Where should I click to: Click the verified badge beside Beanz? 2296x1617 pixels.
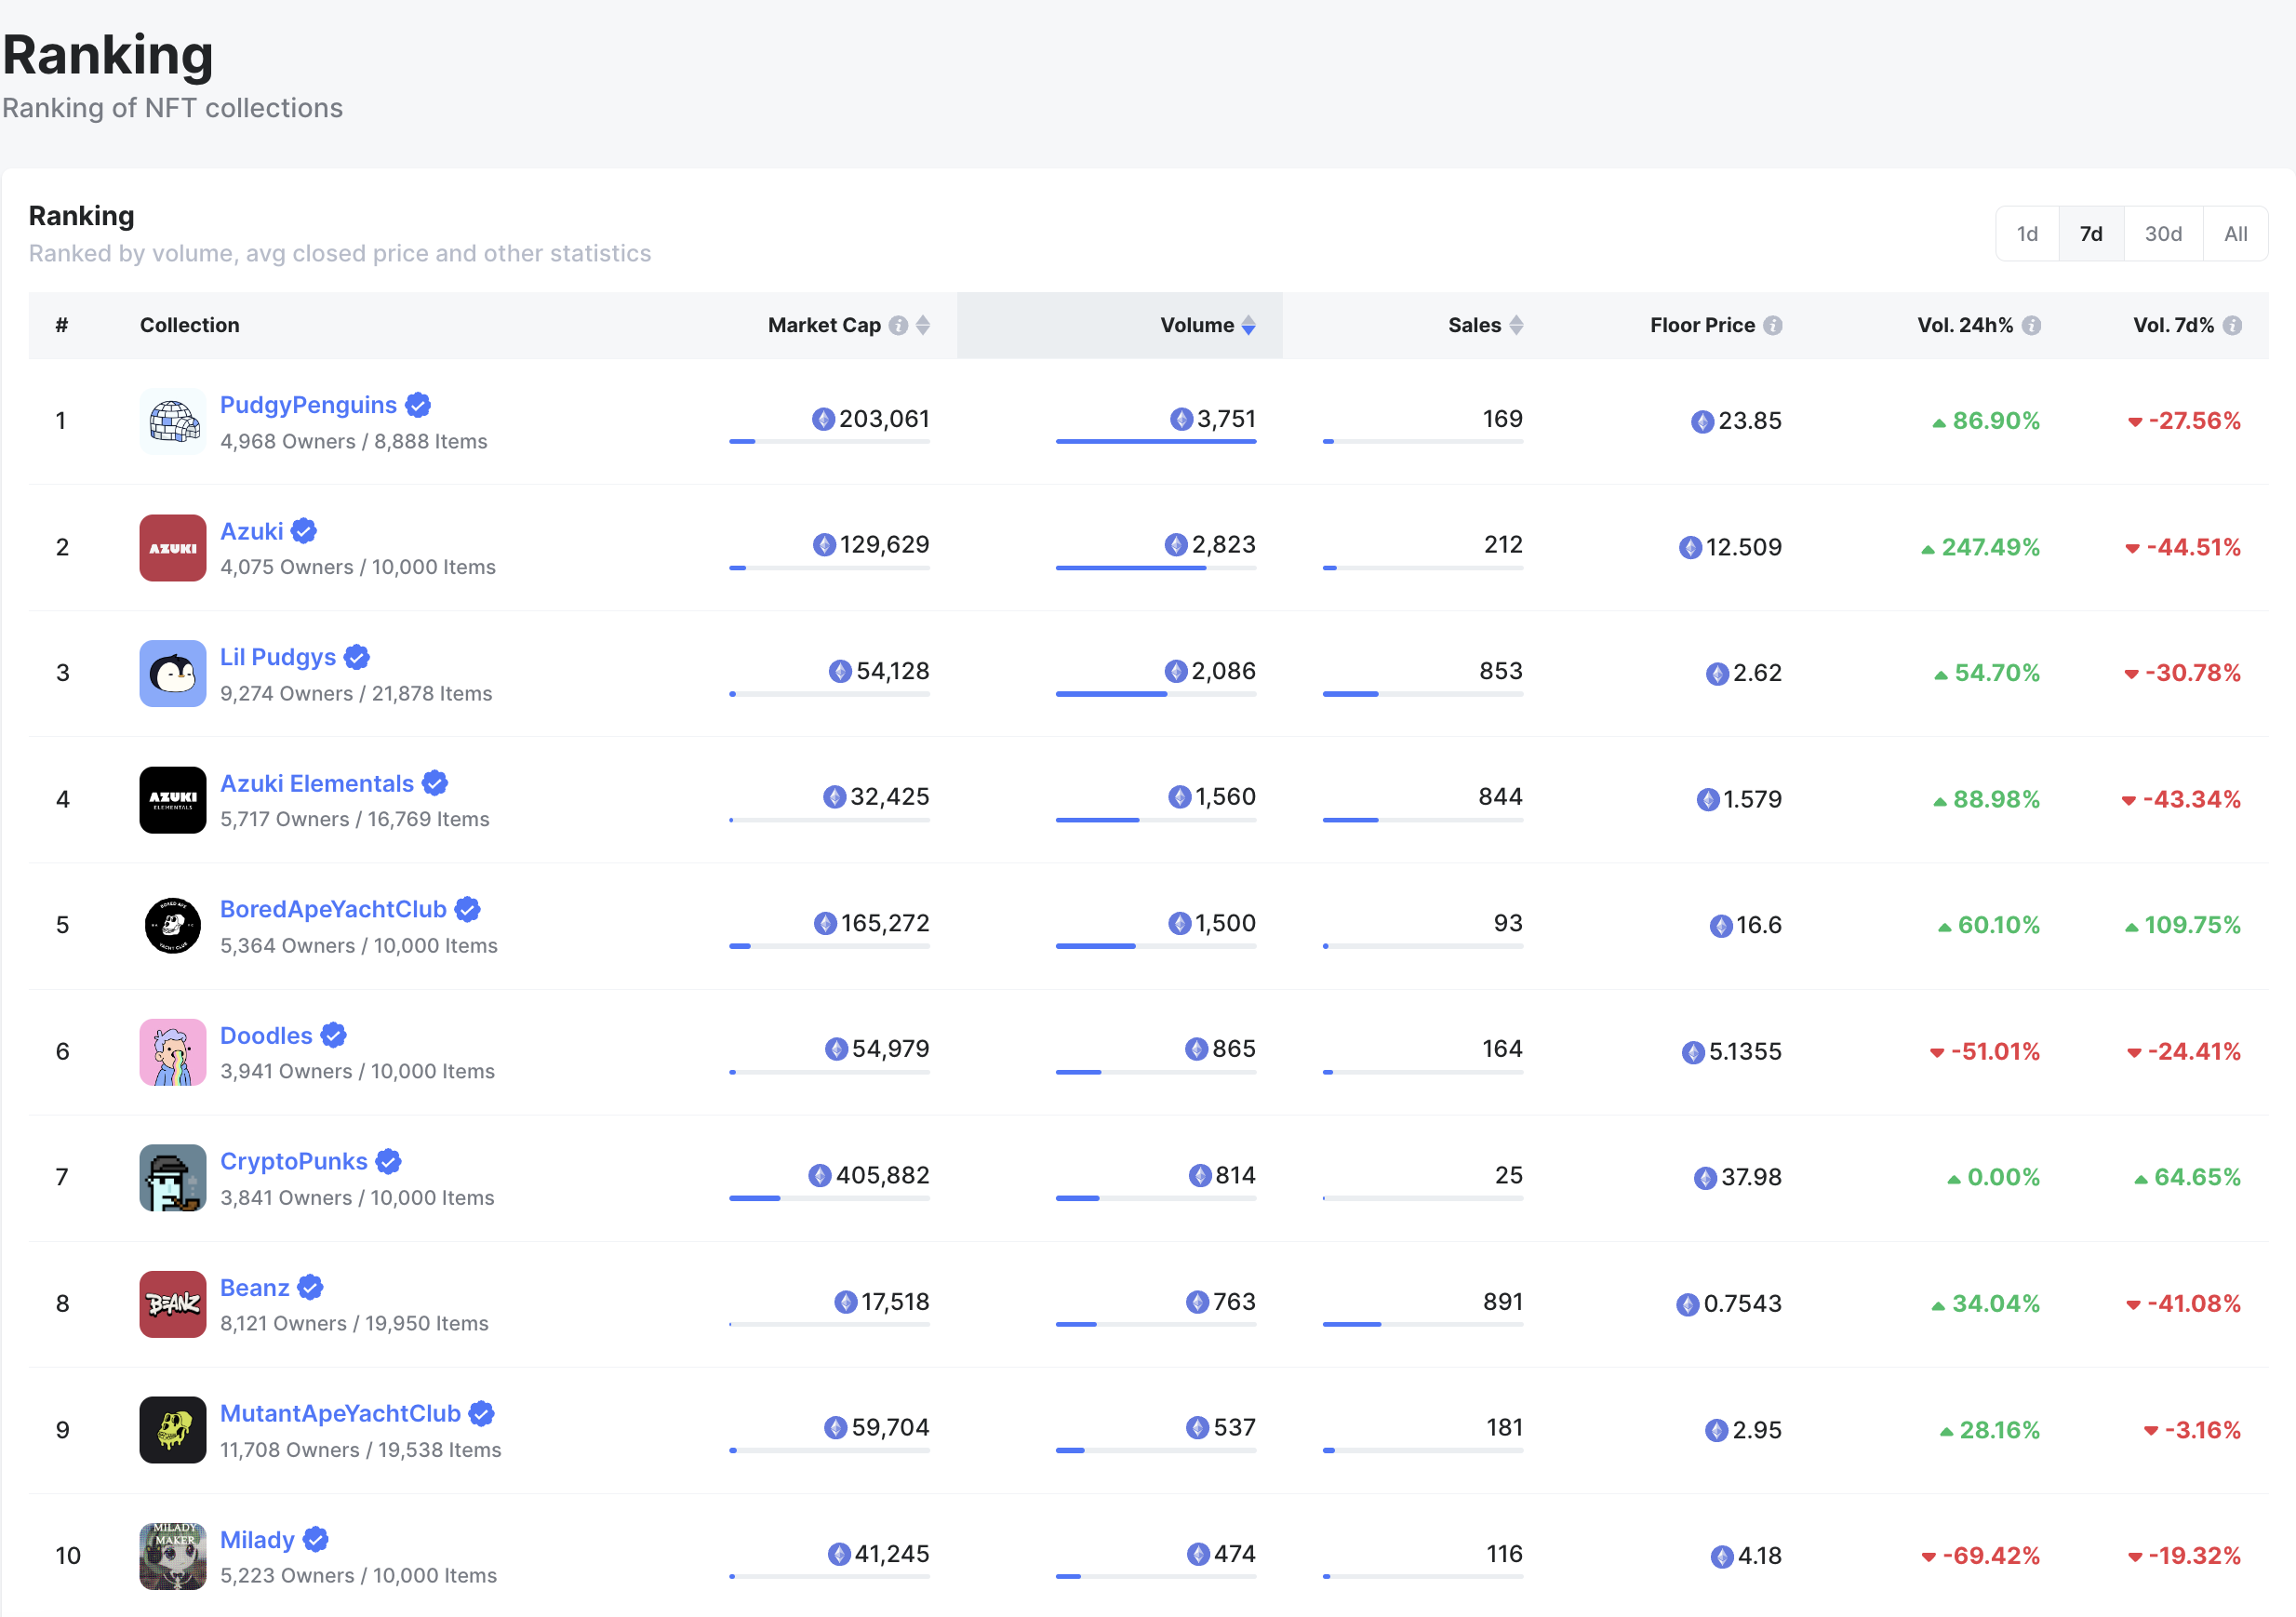311,1287
